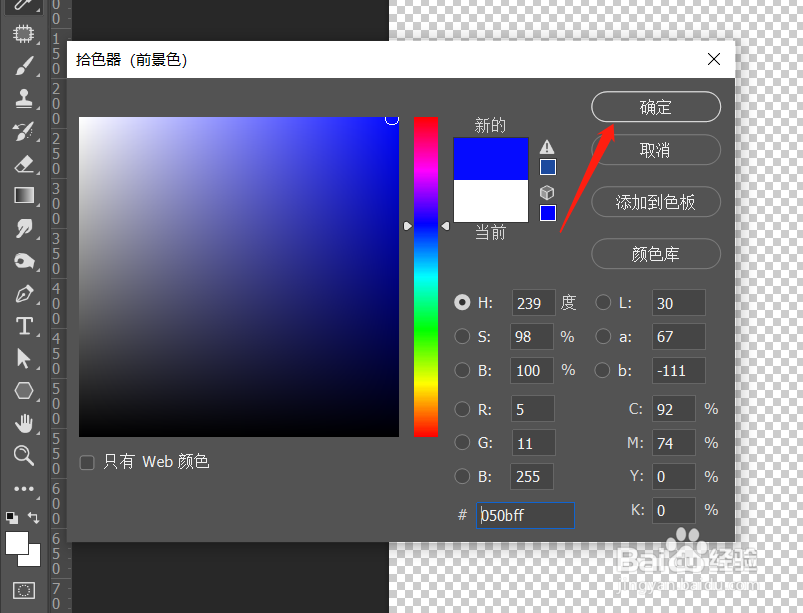Viewport: 803px width, 613px height.
Task: Select the Lab b radio button
Action: (603, 370)
